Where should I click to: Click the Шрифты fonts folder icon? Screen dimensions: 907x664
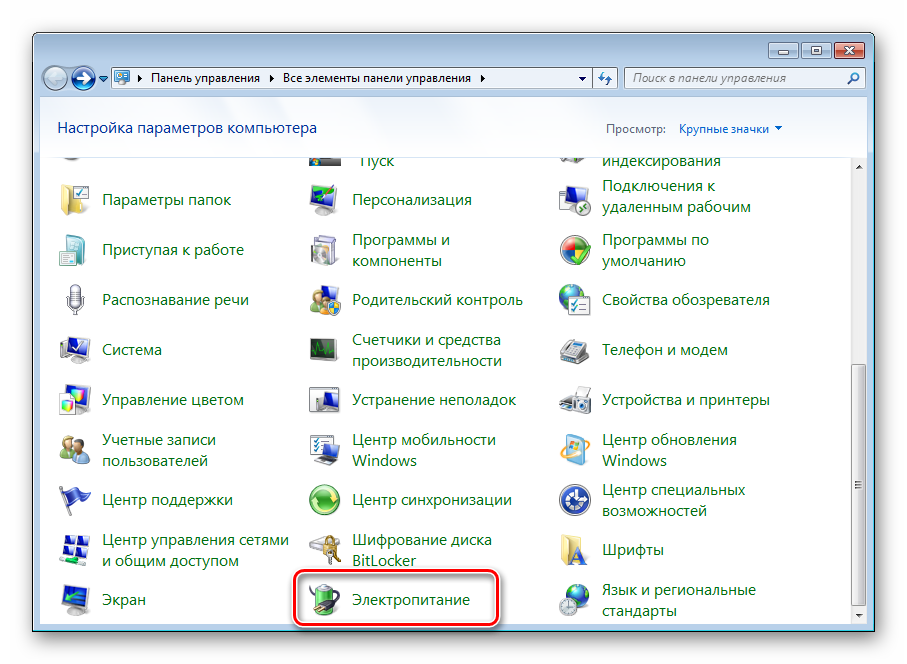[x=575, y=550]
